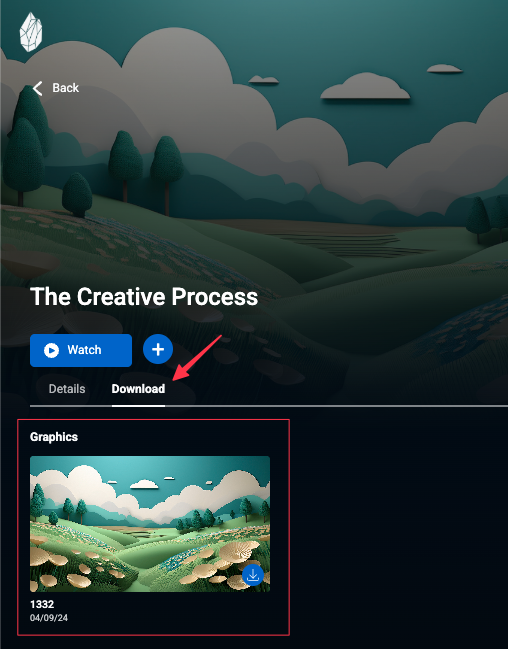Select the 1332 file name label
The image size is (508, 649).
point(42,604)
